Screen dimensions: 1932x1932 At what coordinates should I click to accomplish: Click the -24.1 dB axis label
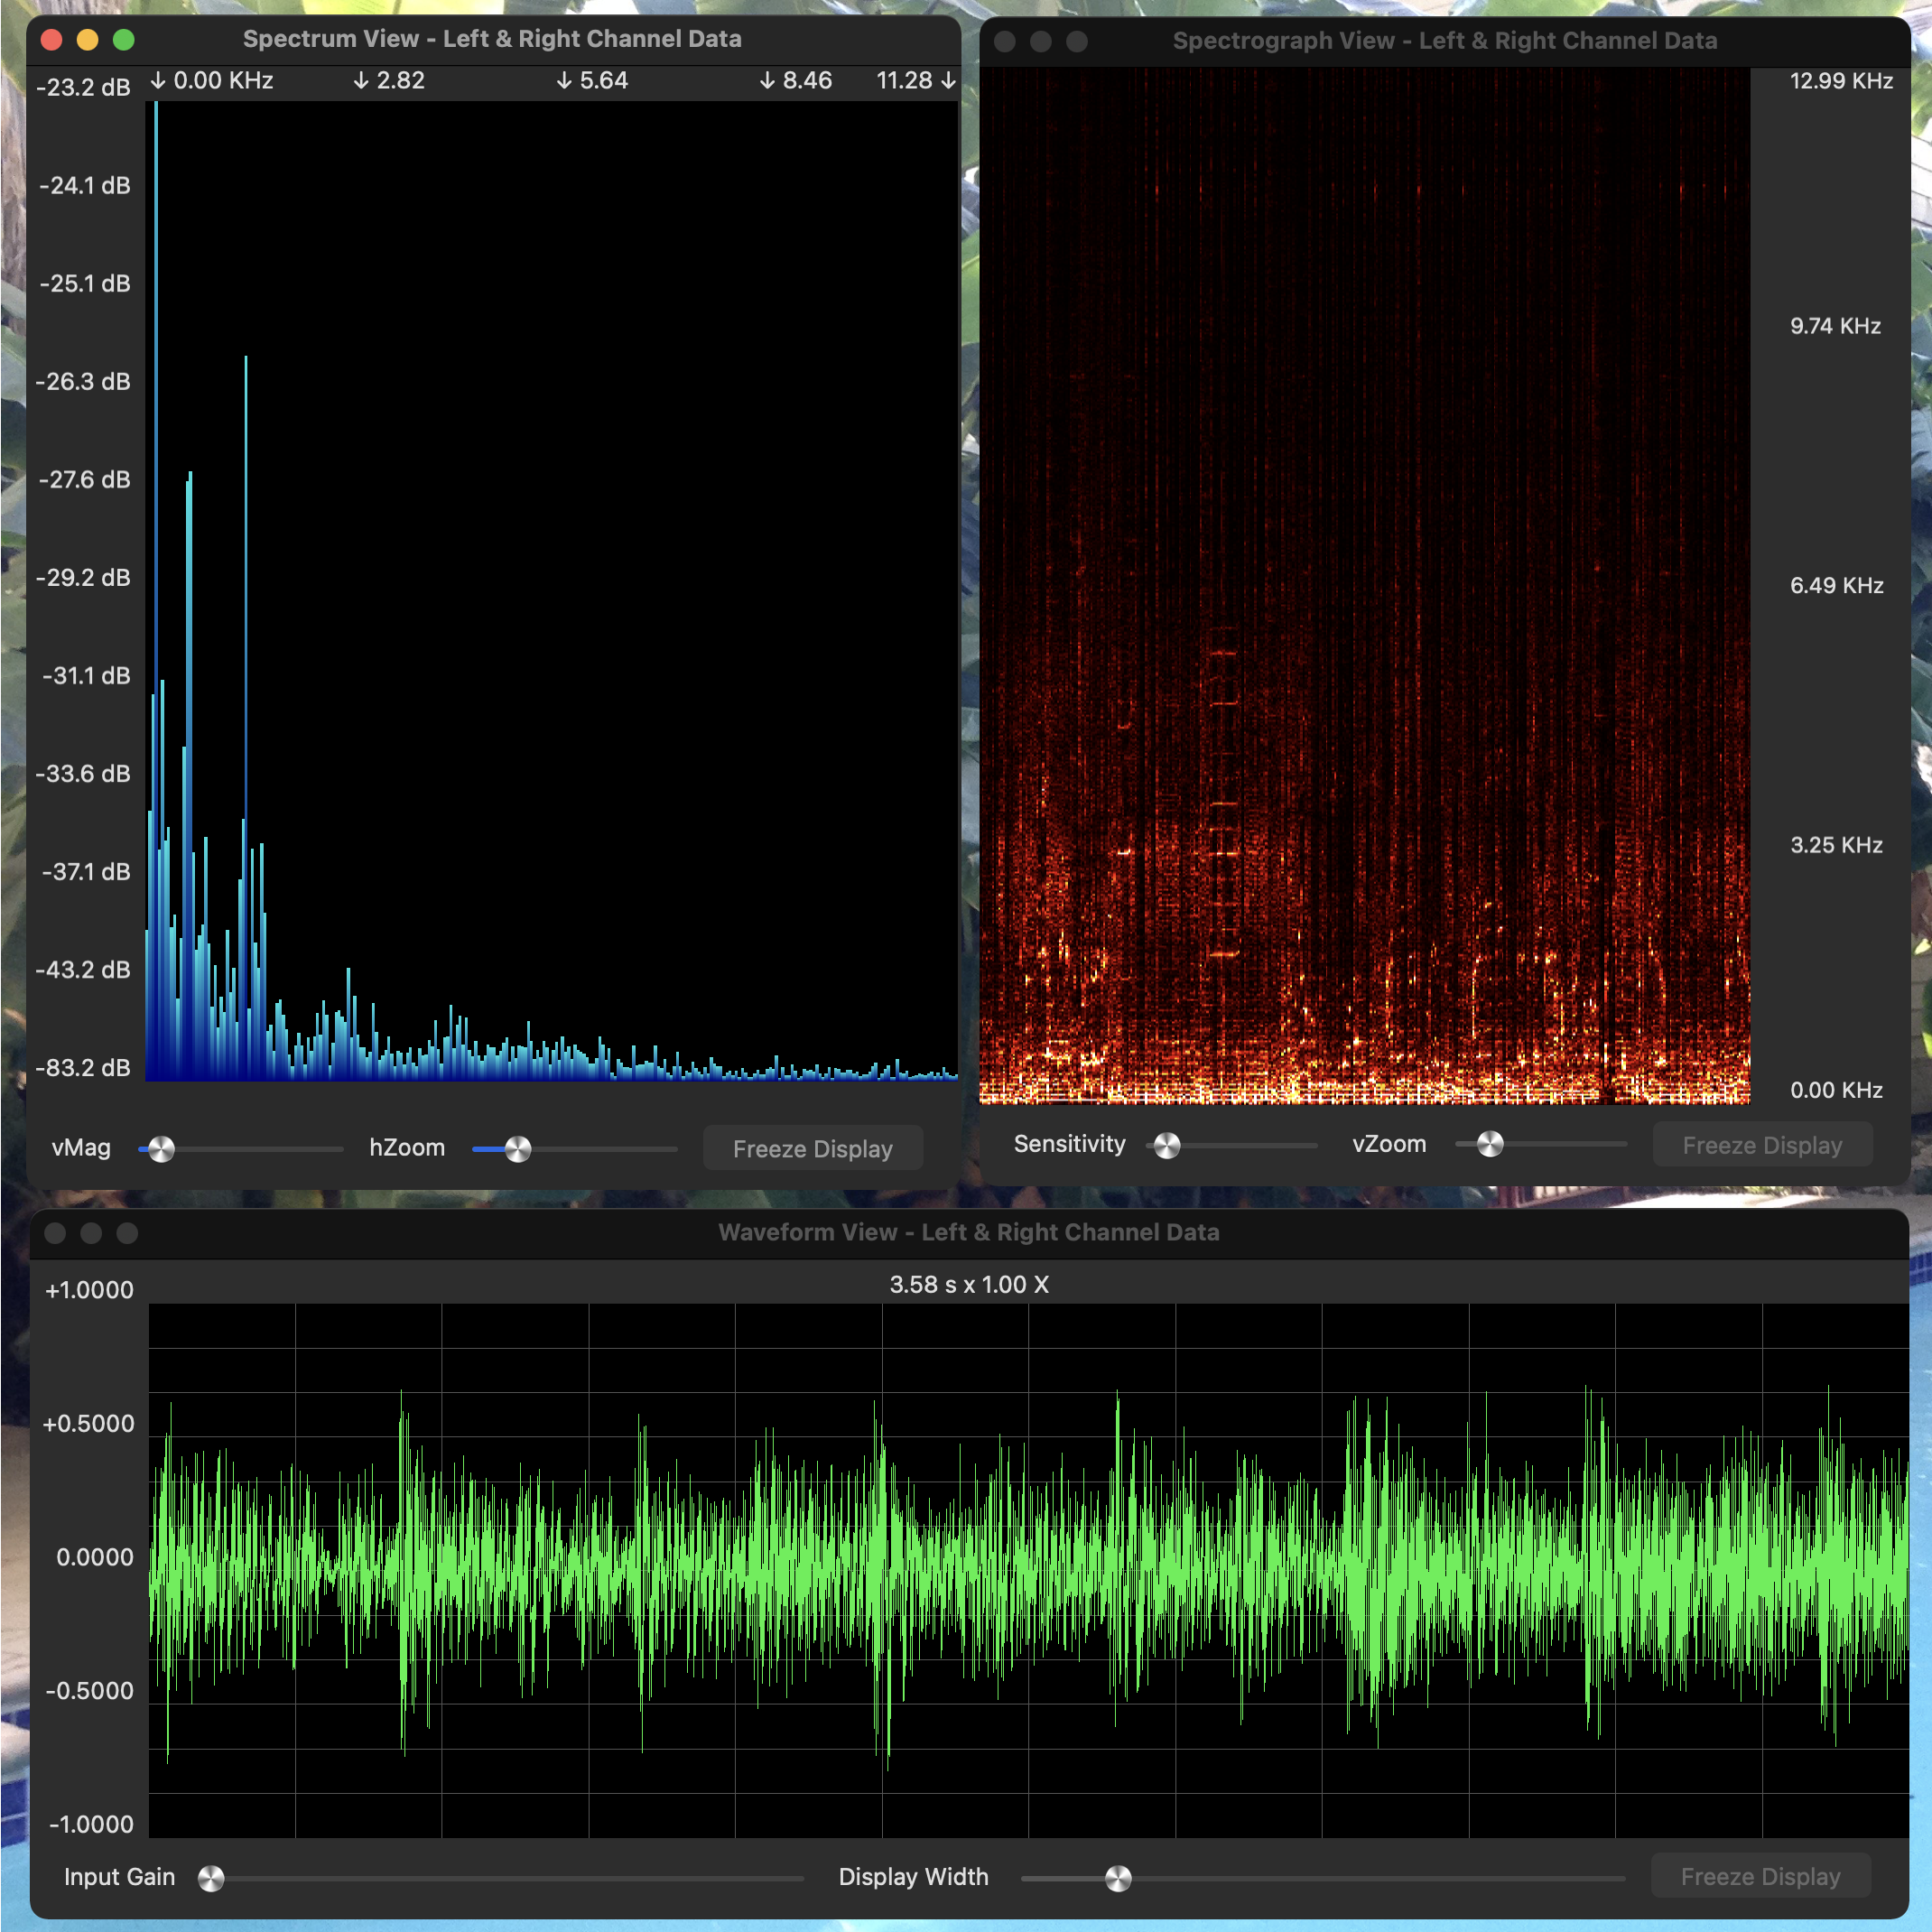pyautogui.click(x=85, y=185)
